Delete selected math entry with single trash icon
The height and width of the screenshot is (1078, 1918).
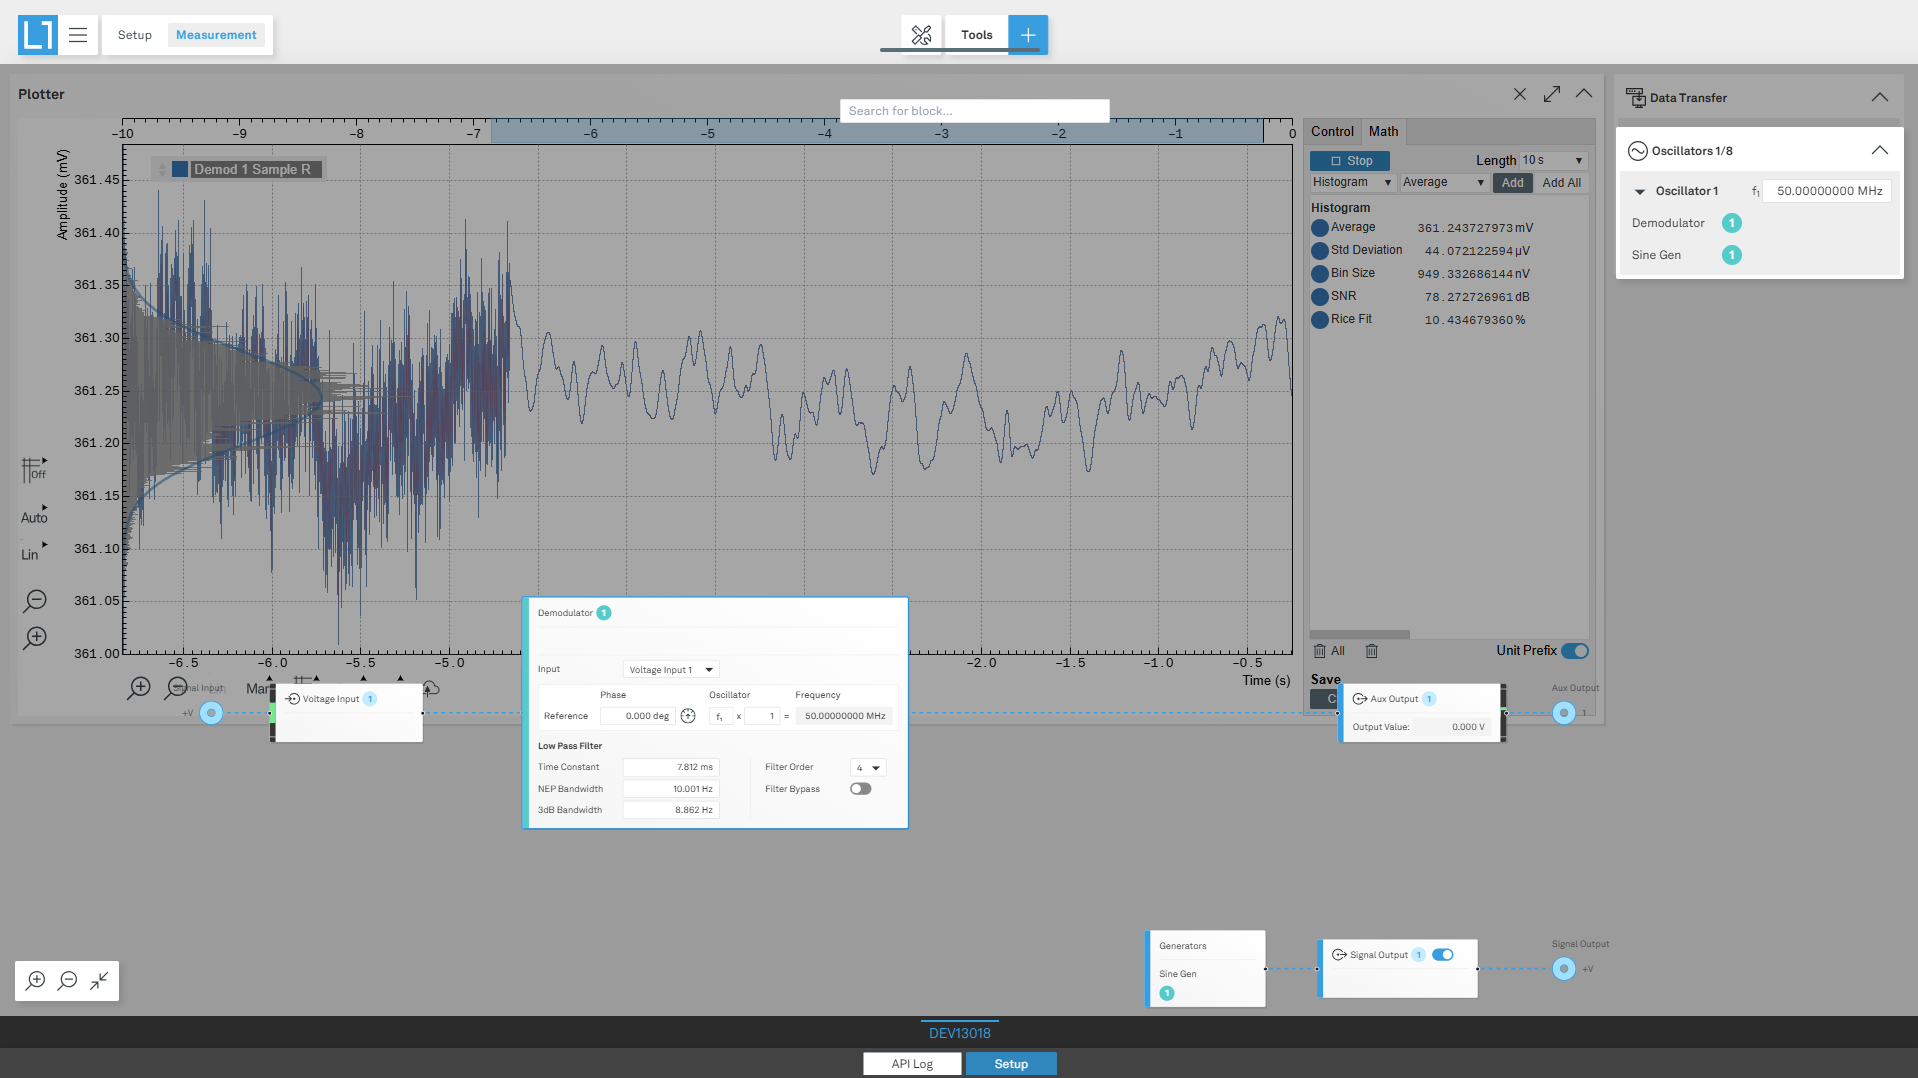click(x=1372, y=651)
